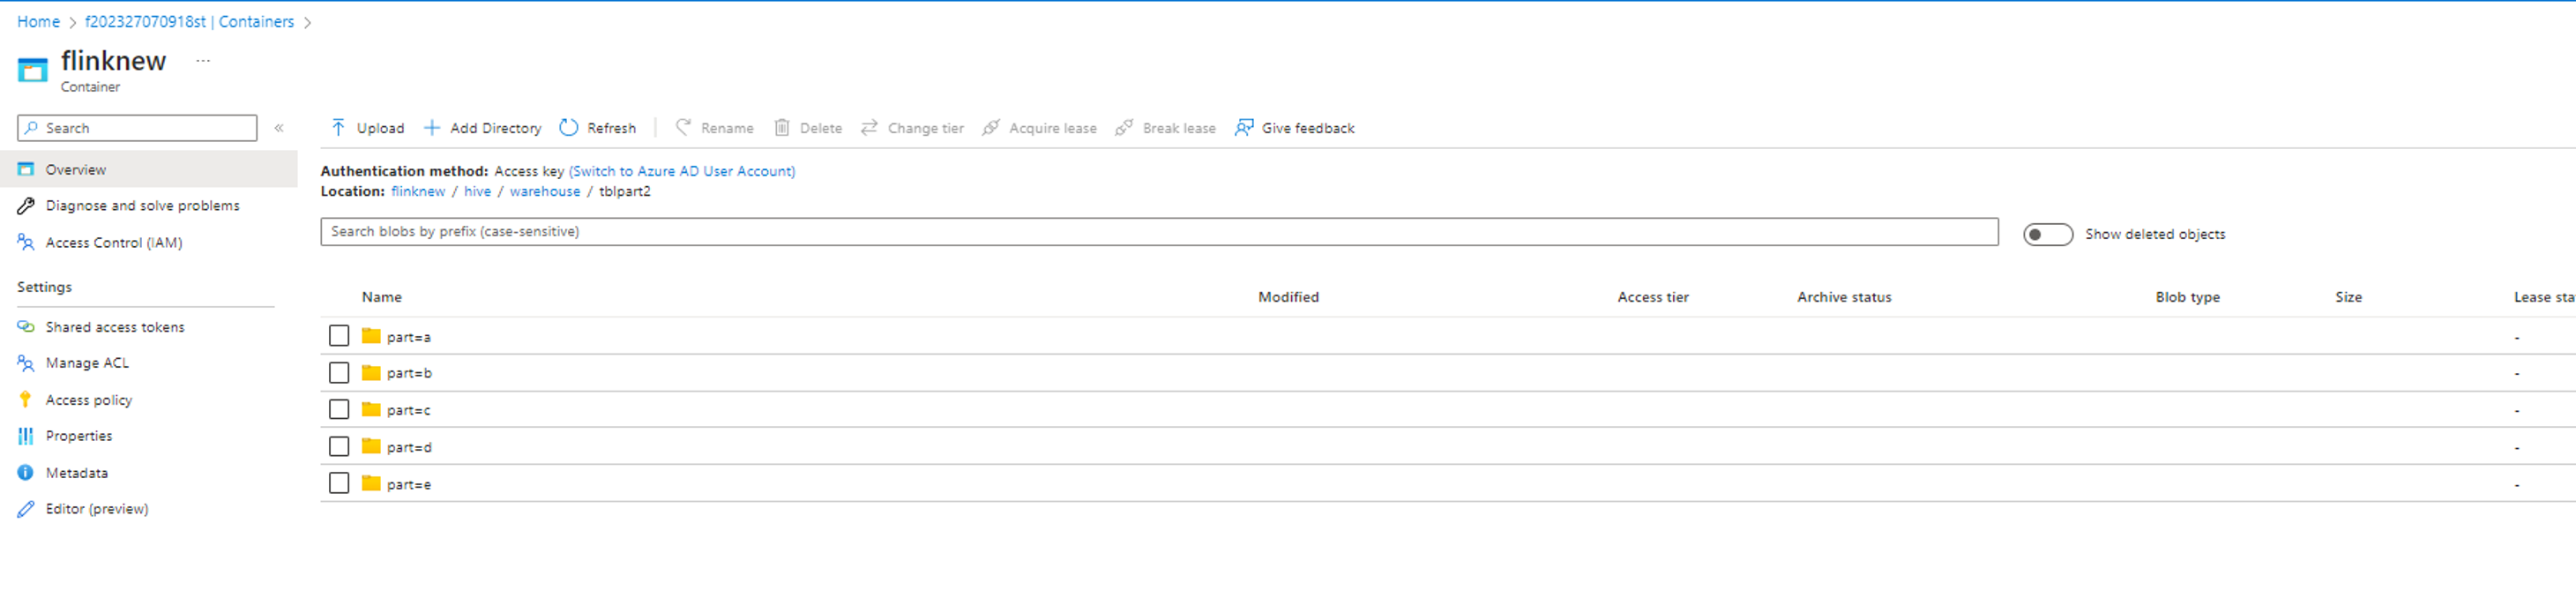Open the part=d folder name
The width and height of the screenshot is (2576, 598).
pos(409,447)
